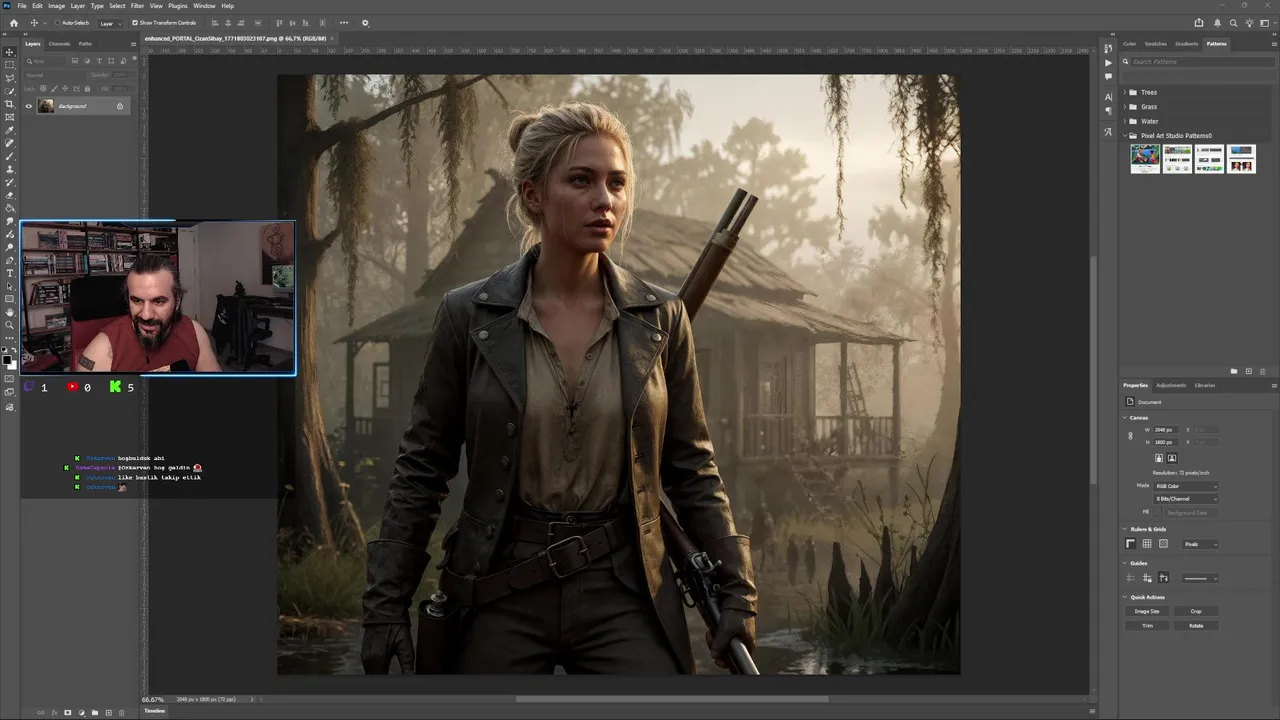This screenshot has height=720, width=1280.
Task: Click the Align left edges icon
Action: tap(215, 22)
